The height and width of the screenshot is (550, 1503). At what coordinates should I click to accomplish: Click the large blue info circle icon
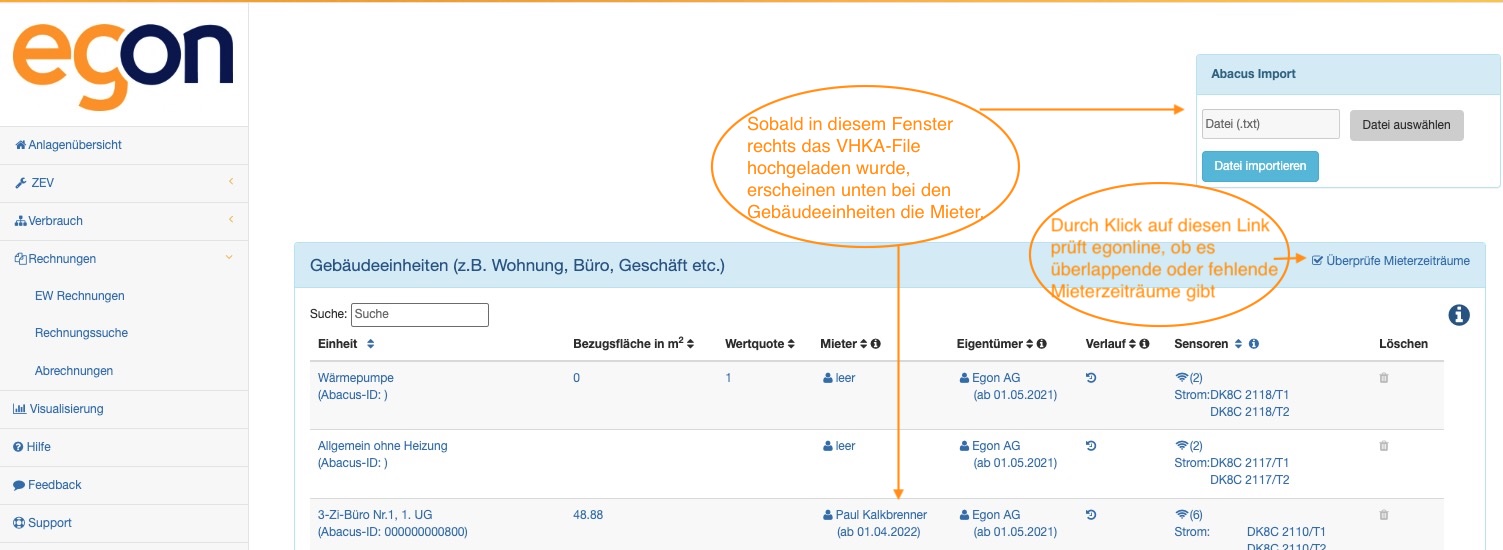[1459, 315]
